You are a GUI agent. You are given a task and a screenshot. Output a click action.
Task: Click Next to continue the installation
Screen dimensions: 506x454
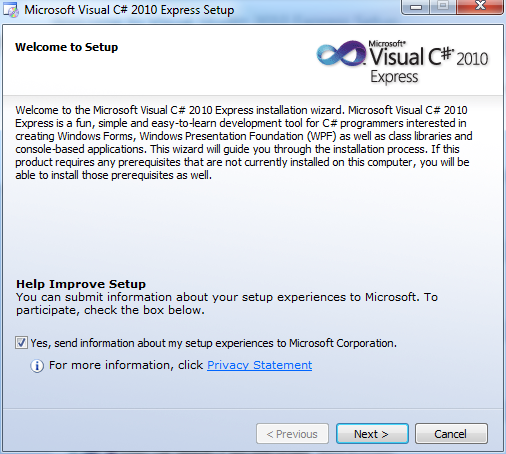click(372, 434)
